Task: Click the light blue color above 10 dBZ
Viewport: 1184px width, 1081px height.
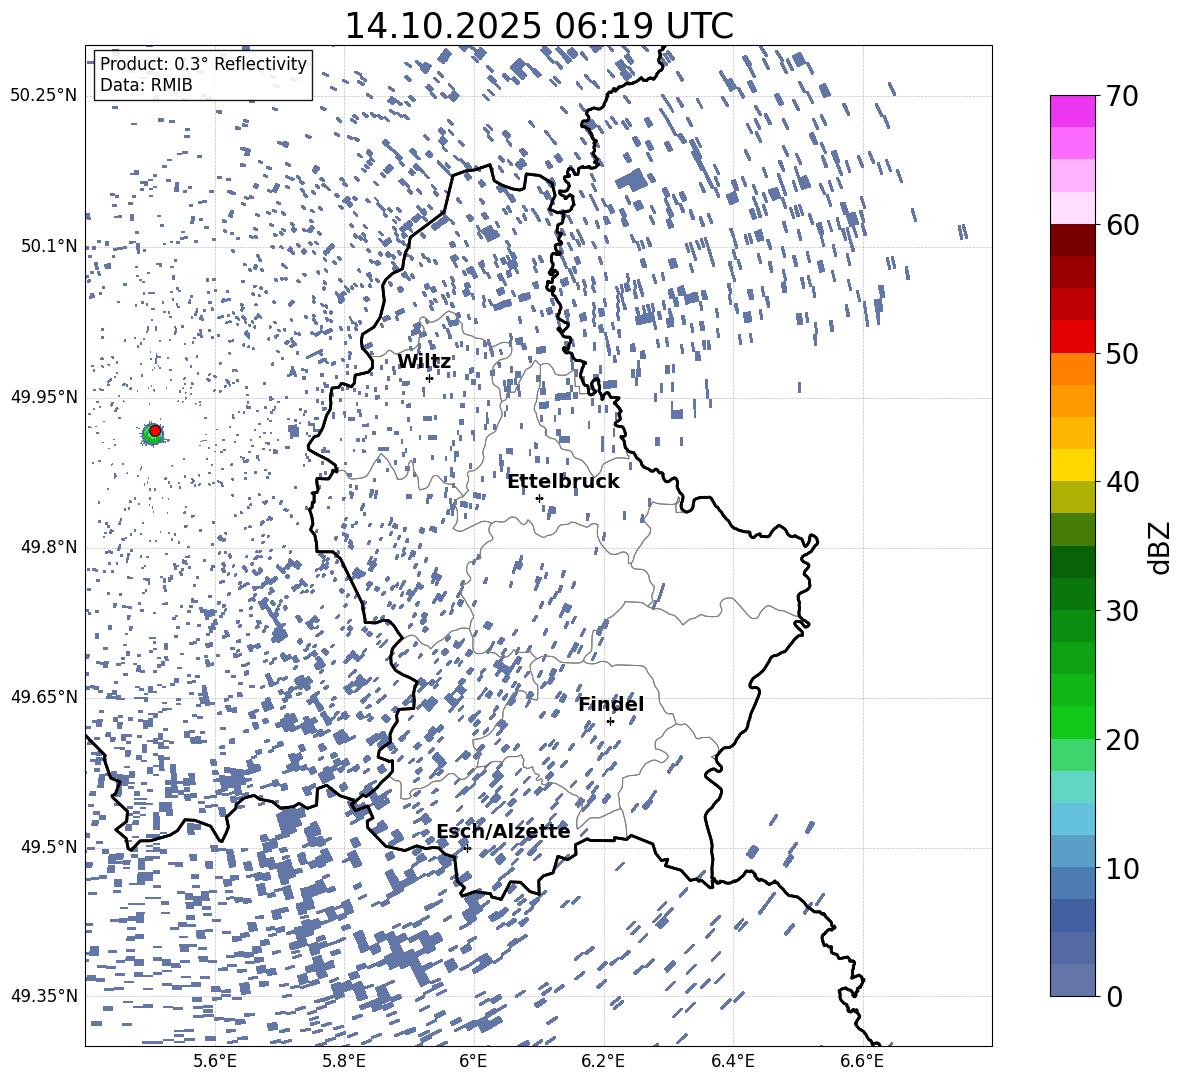Action: click(x=1073, y=851)
